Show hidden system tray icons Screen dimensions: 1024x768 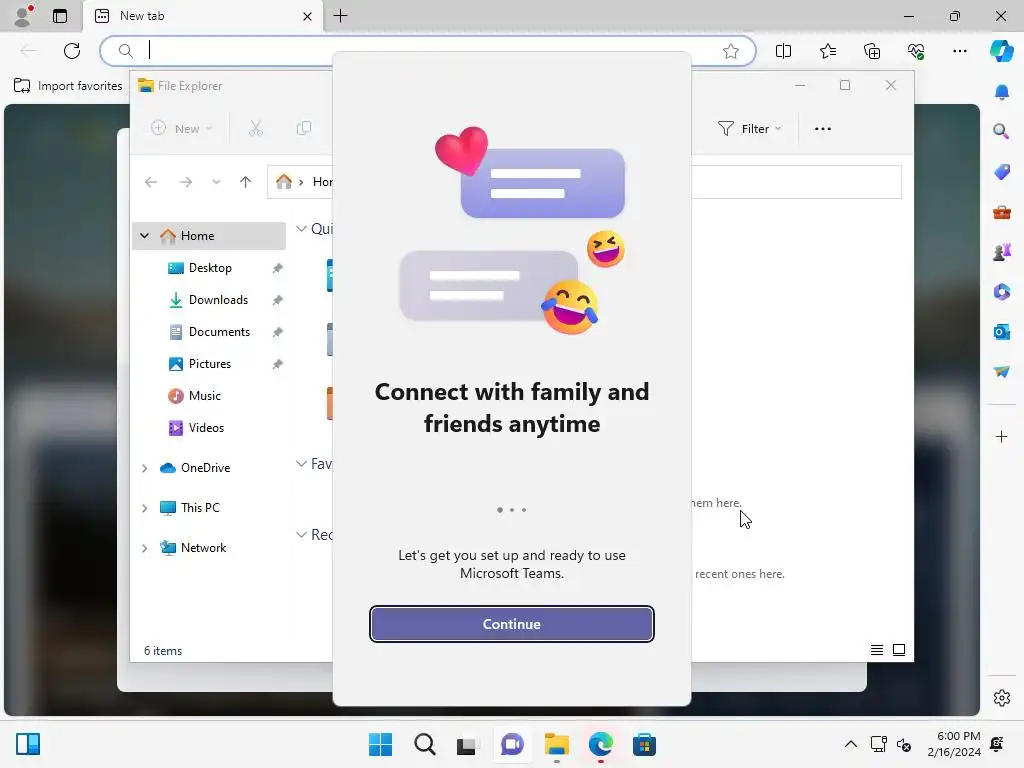(x=850, y=744)
